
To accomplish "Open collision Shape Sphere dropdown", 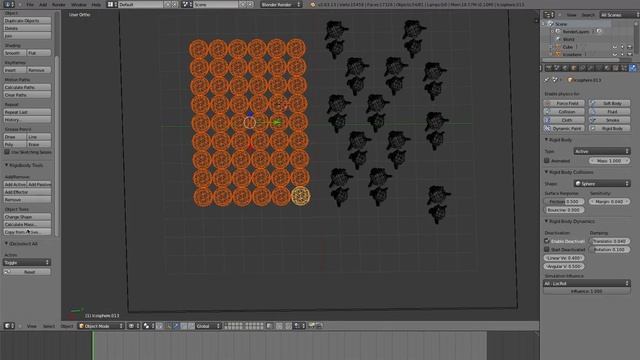I will click(602, 183).
